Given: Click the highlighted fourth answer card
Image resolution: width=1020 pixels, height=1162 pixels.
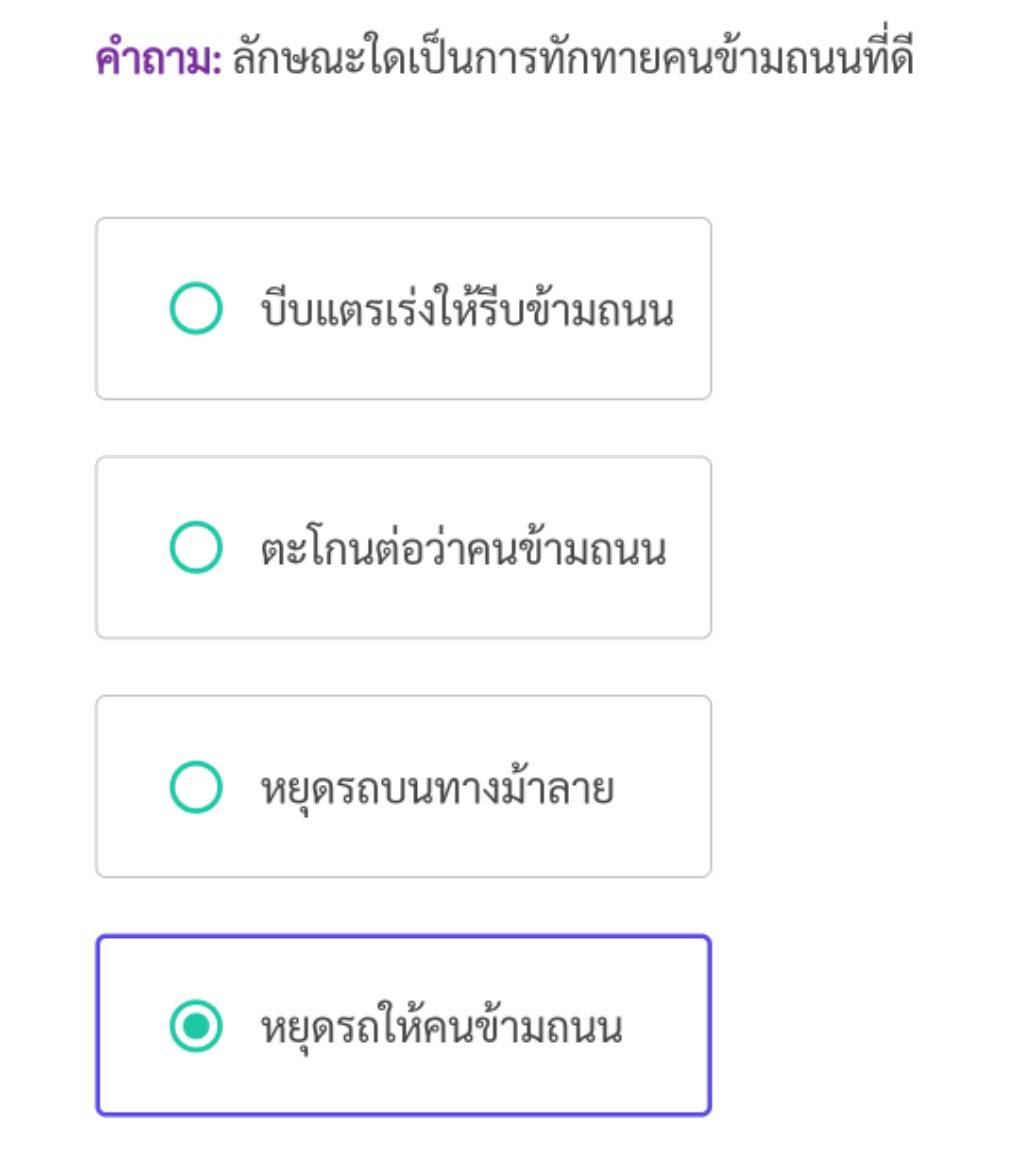Looking at the screenshot, I should (x=403, y=1026).
